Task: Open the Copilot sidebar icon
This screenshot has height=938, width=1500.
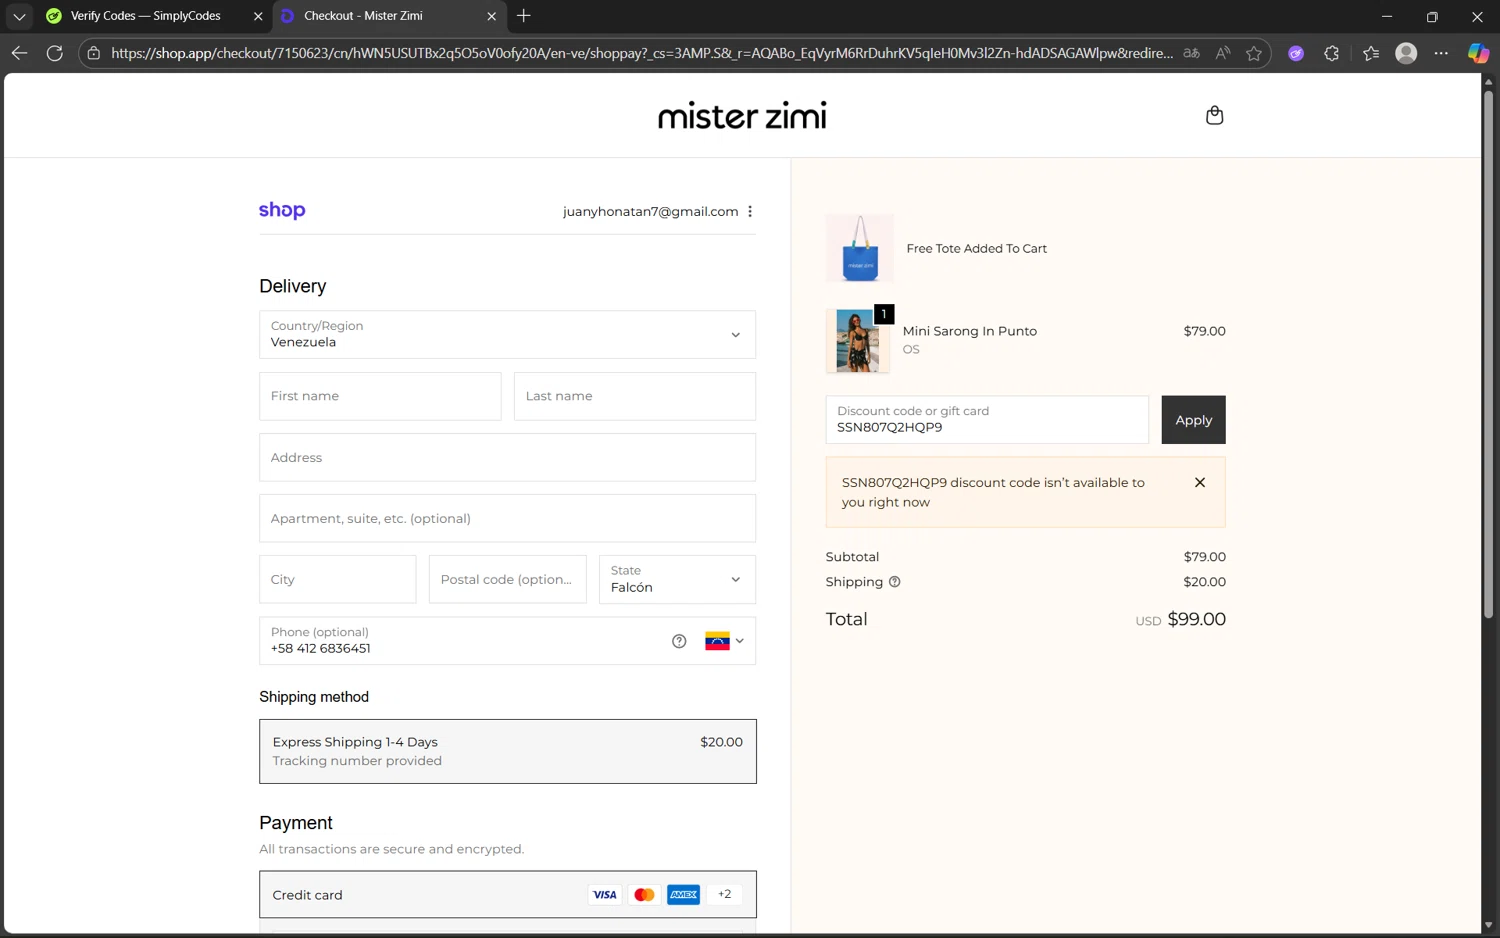Action: 1478,53
